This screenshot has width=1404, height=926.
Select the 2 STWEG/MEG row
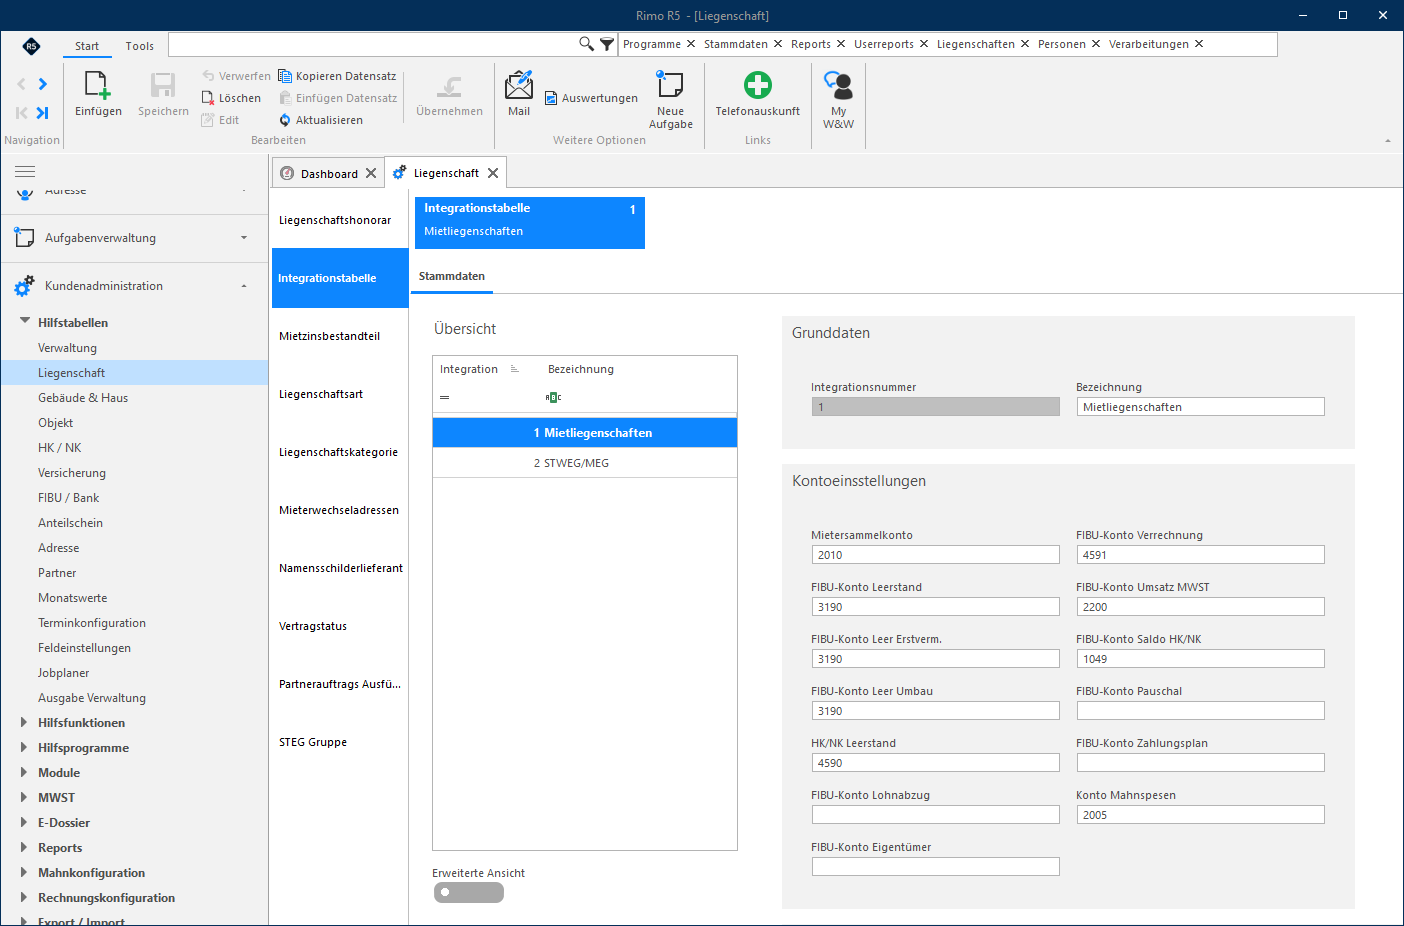click(x=585, y=463)
